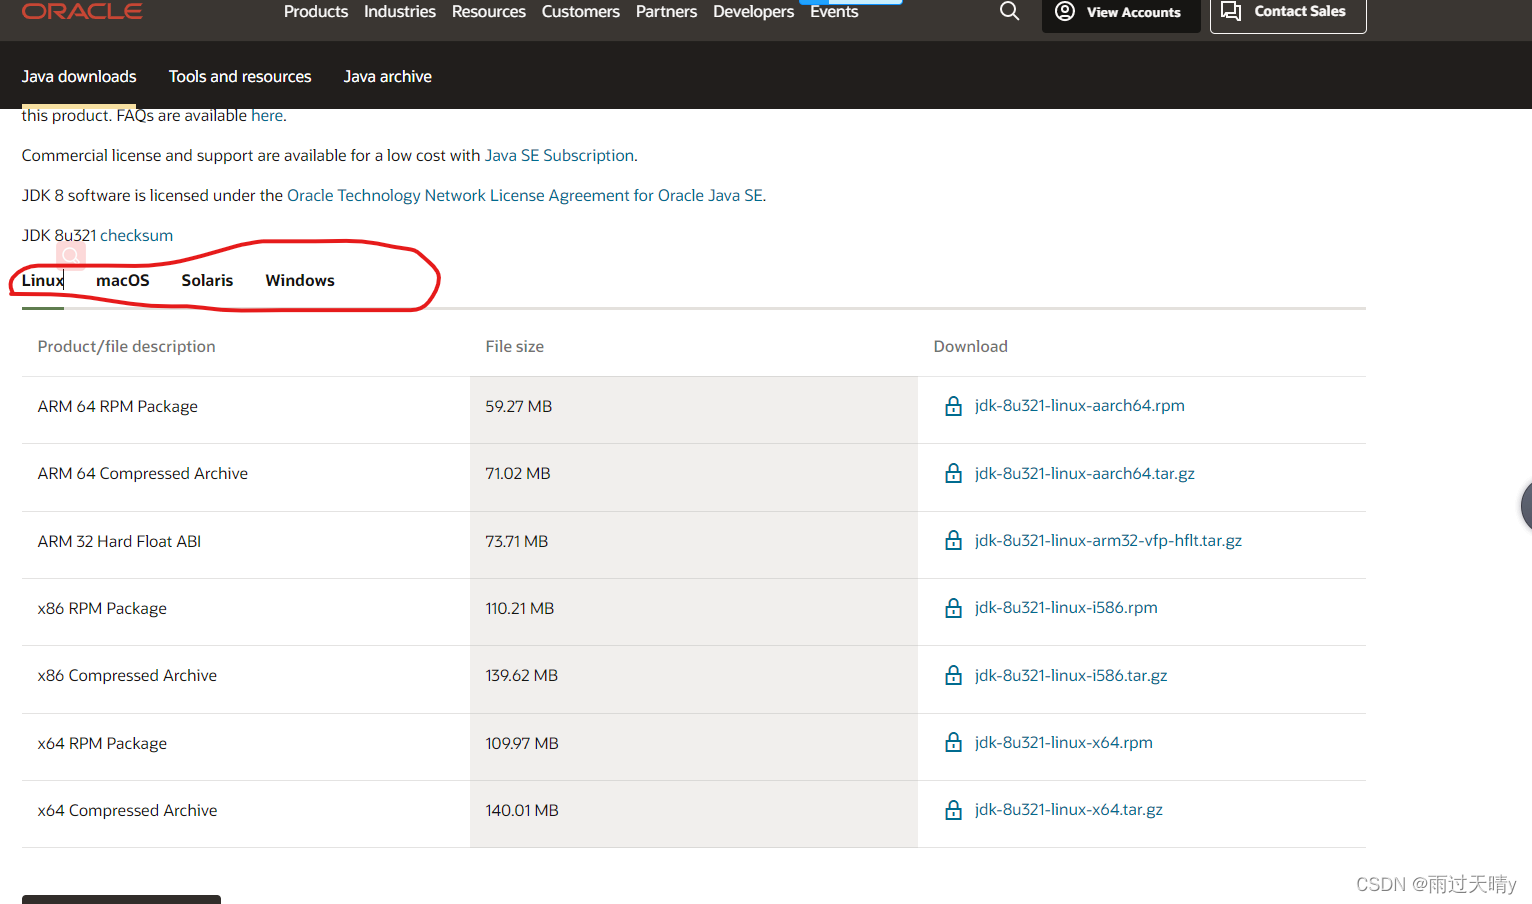1532x904 pixels.
Task: Open the Products menu
Action: tap(316, 11)
